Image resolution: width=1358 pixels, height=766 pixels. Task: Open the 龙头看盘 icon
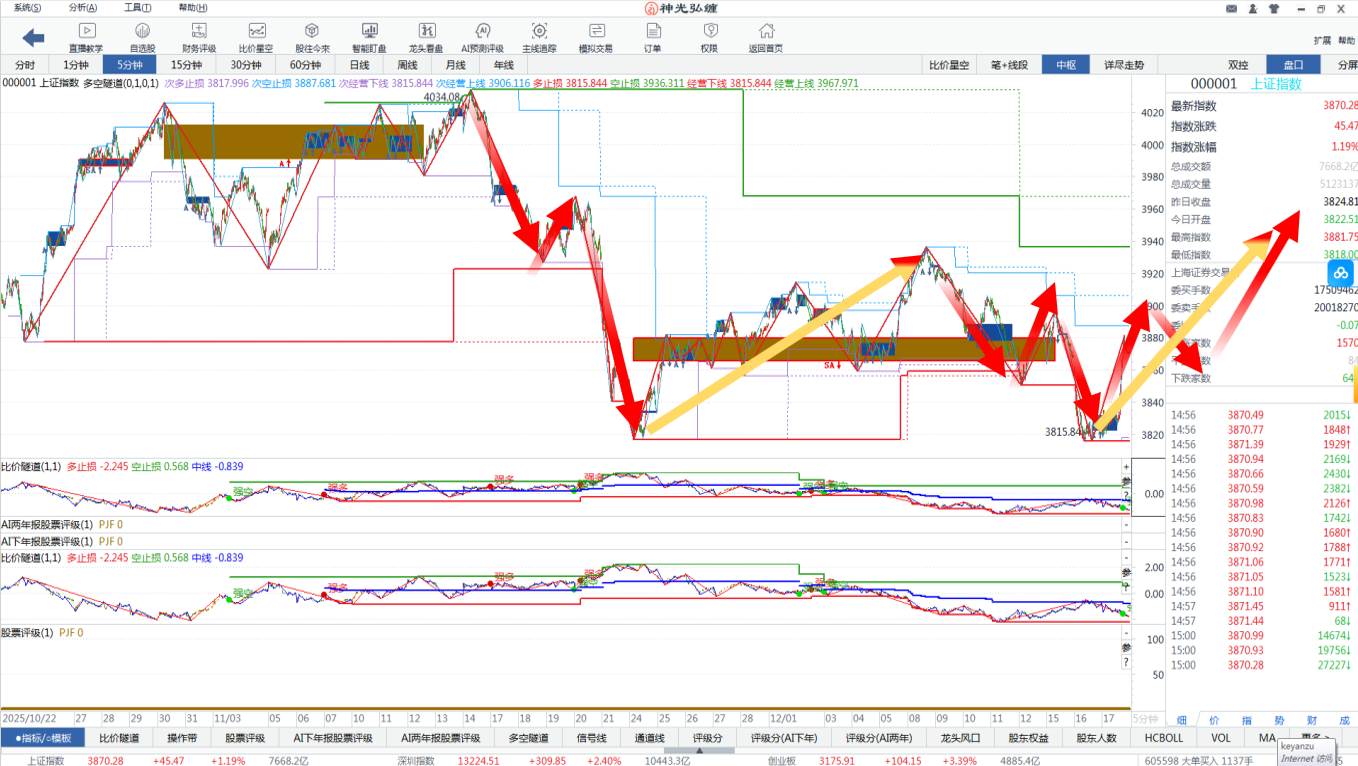426,37
